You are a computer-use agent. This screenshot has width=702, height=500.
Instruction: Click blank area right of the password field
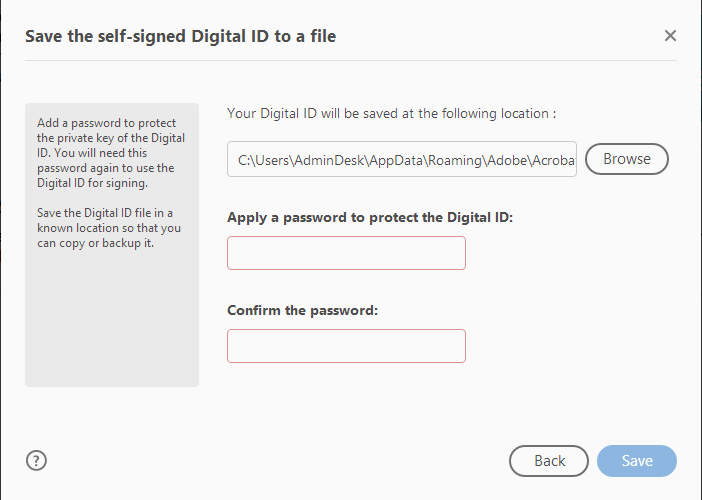(570, 253)
